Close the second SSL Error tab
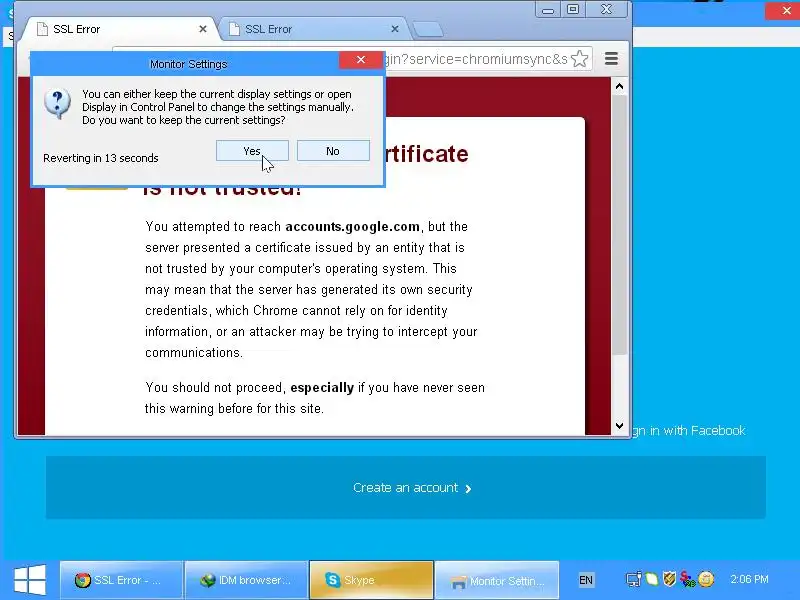This screenshot has width=800, height=600. [x=395, y=29]
